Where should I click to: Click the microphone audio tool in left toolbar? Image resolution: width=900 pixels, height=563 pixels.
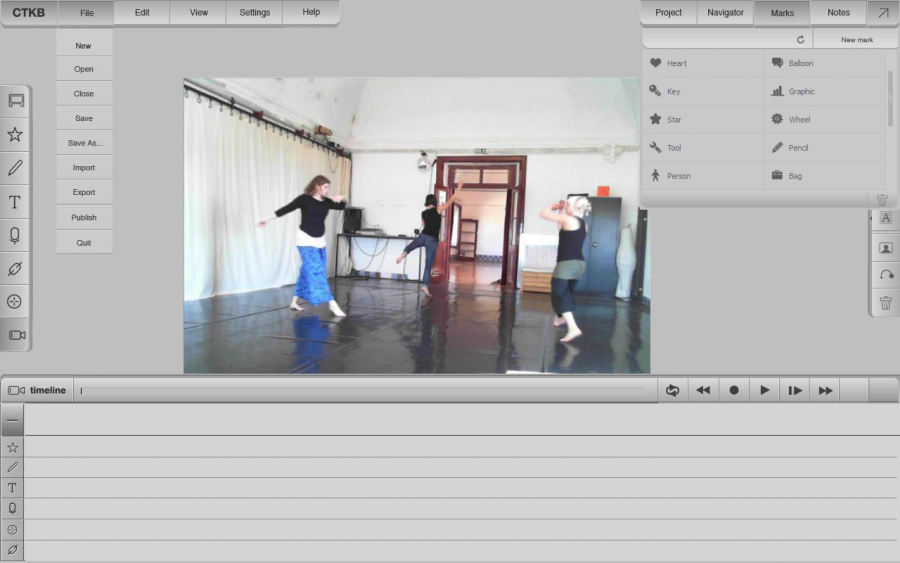point(15,235)
